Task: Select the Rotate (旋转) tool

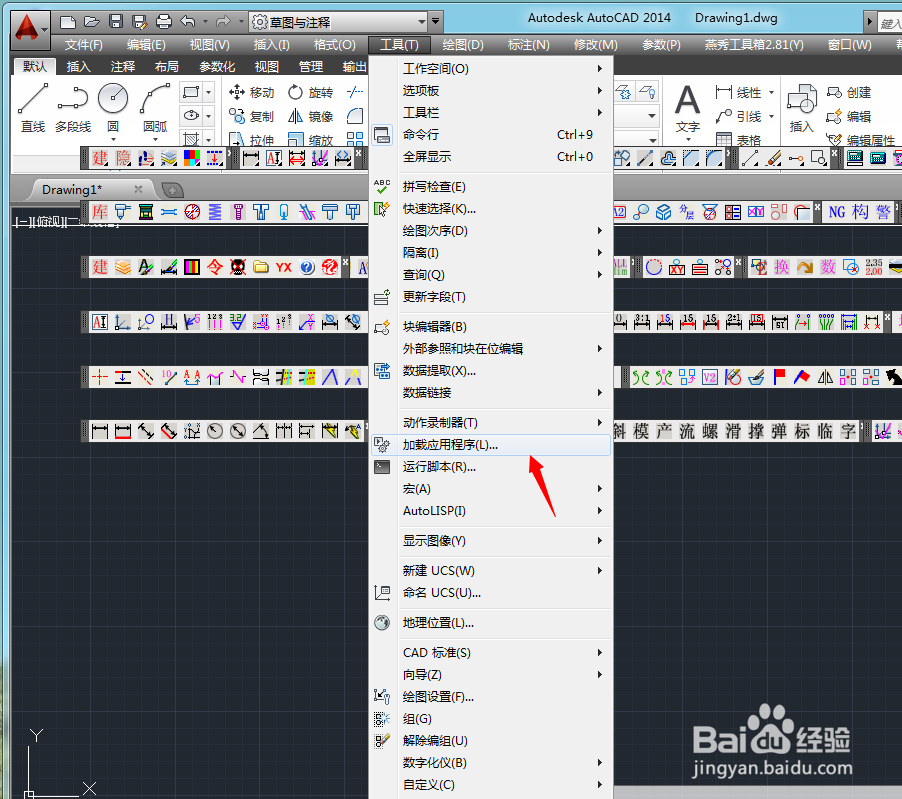Action: pos(310,92)
